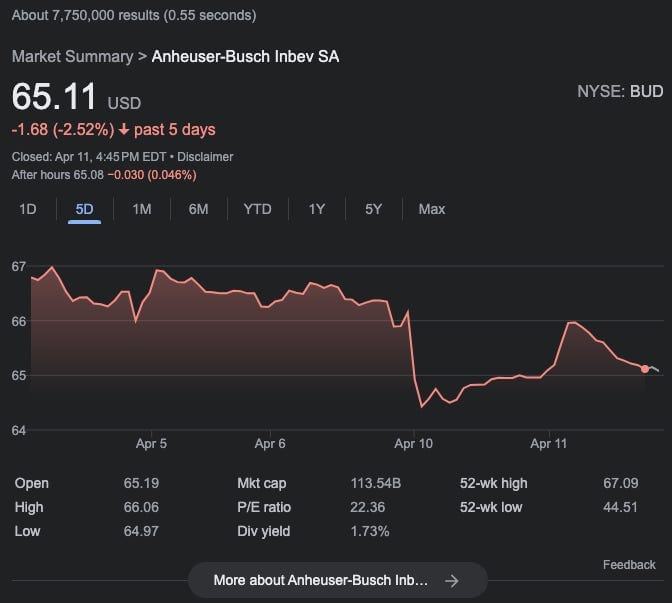672x603 pixels.
Task: Click the NYSE: BUD ticker label
Action: tap(620, 91)
